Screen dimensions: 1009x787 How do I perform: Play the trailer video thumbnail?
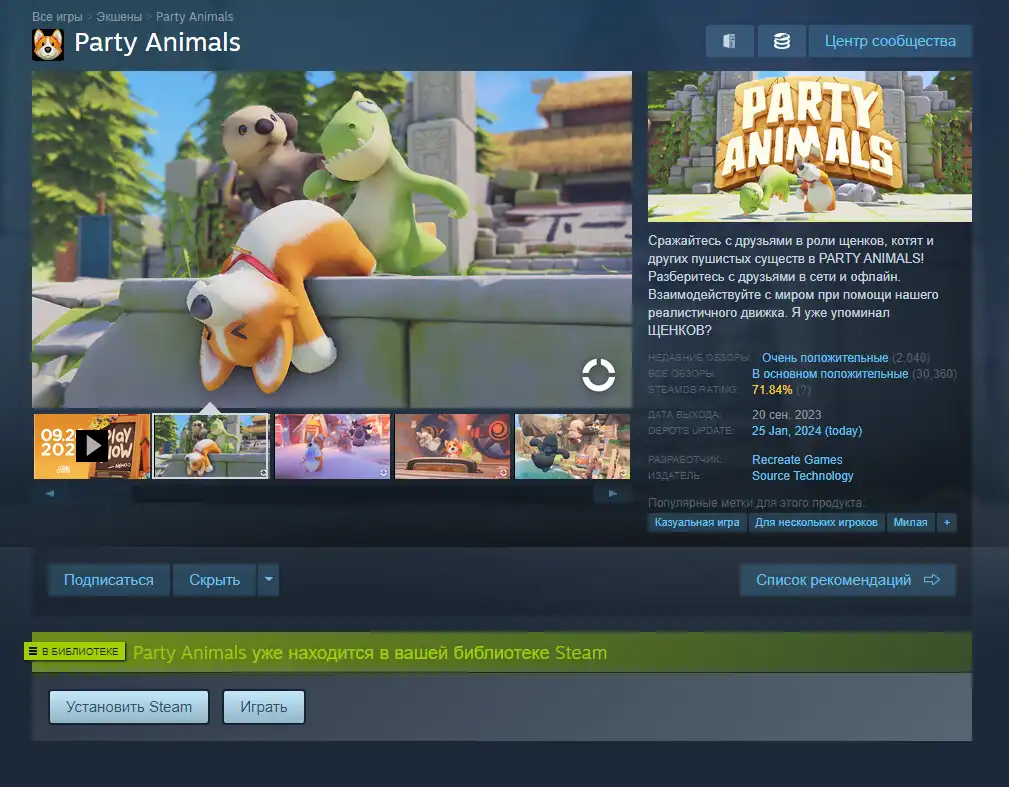tap(91, 446)
